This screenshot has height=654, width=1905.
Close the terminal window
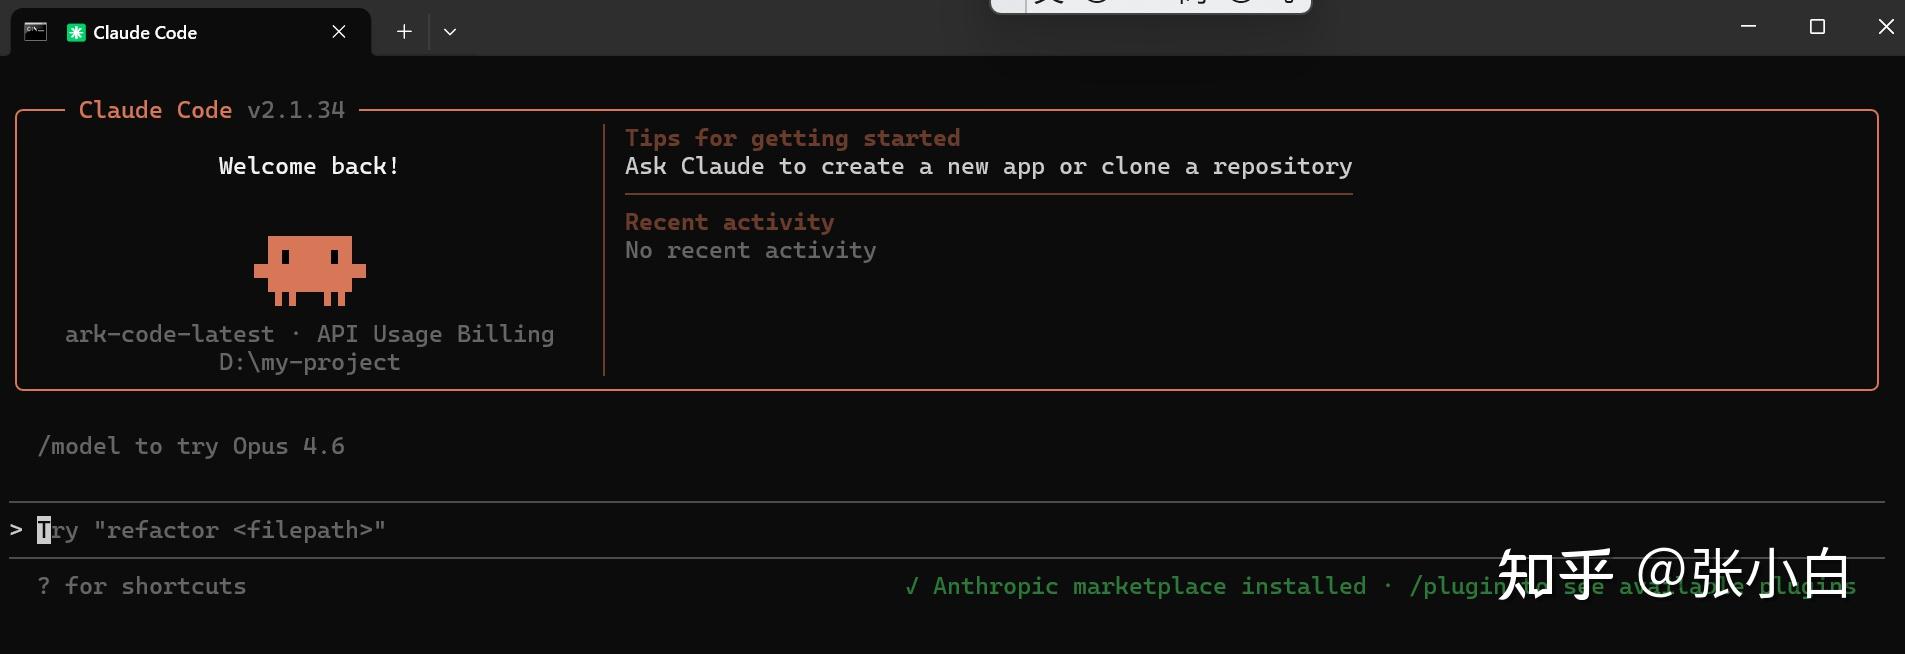1885,27
